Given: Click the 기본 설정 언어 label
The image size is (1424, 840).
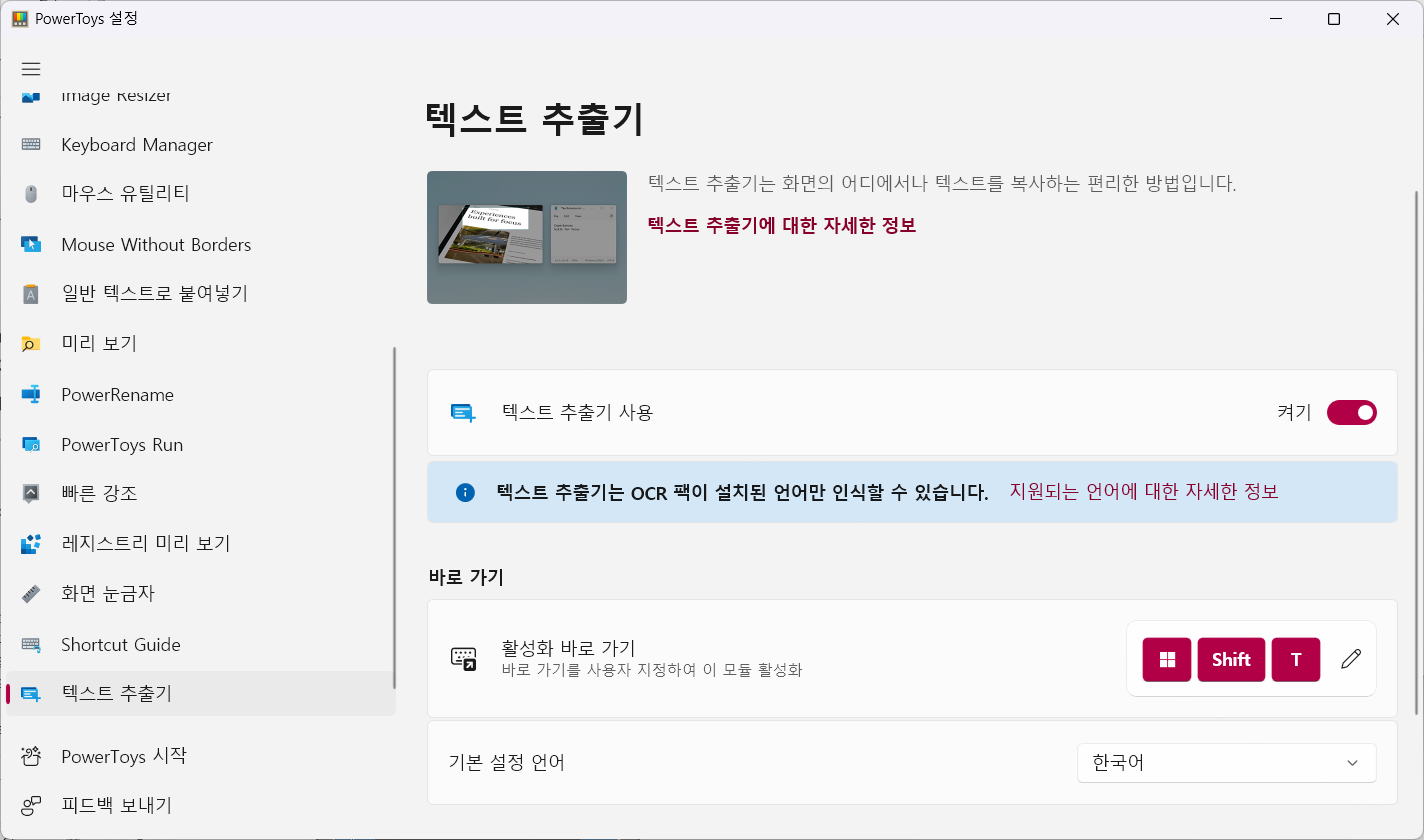Looking at the screenshot, I should pos(507,762).
